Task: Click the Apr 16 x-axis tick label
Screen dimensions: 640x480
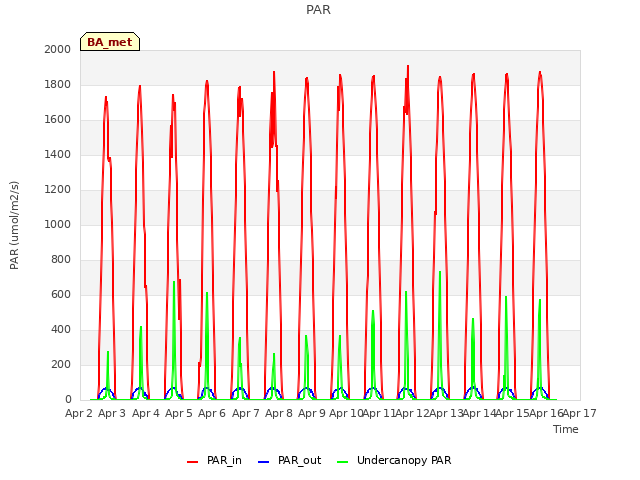Action: 546,413
